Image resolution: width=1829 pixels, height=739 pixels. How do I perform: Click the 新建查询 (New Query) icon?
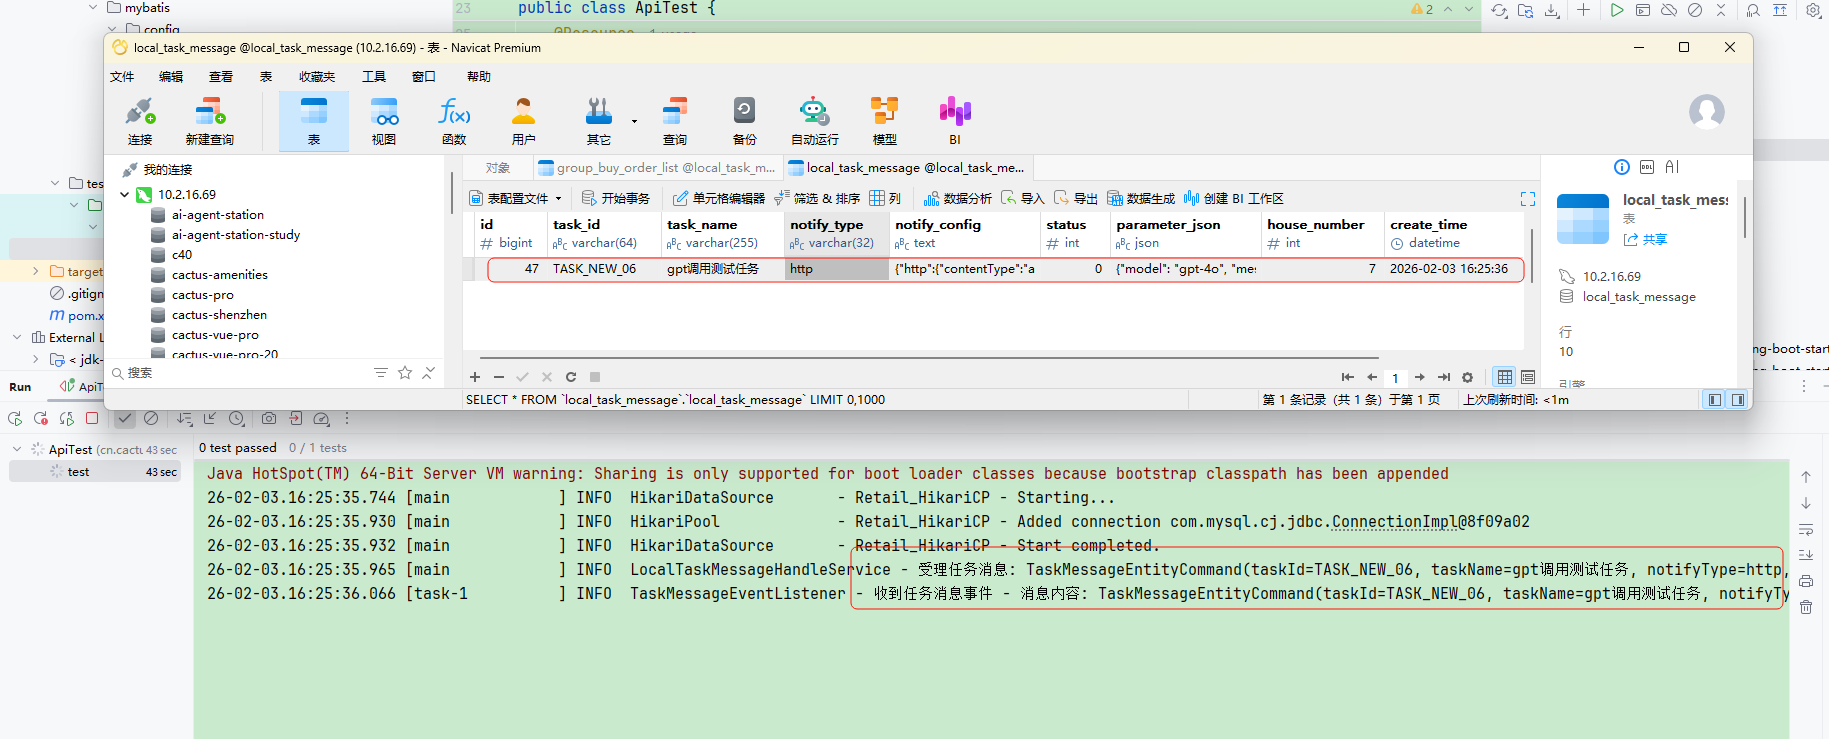209,121
